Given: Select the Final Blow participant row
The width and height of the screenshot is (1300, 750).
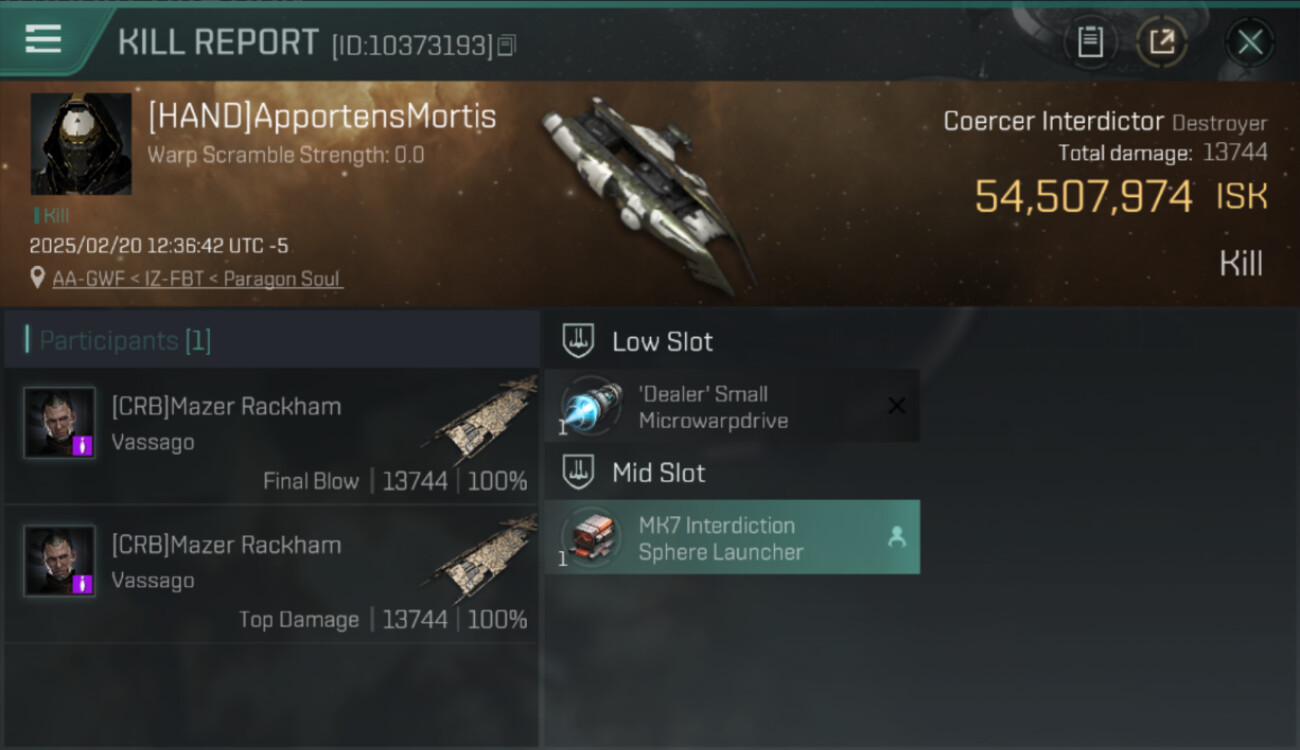Looking at the screenshot, I should (x=272, y=437).
